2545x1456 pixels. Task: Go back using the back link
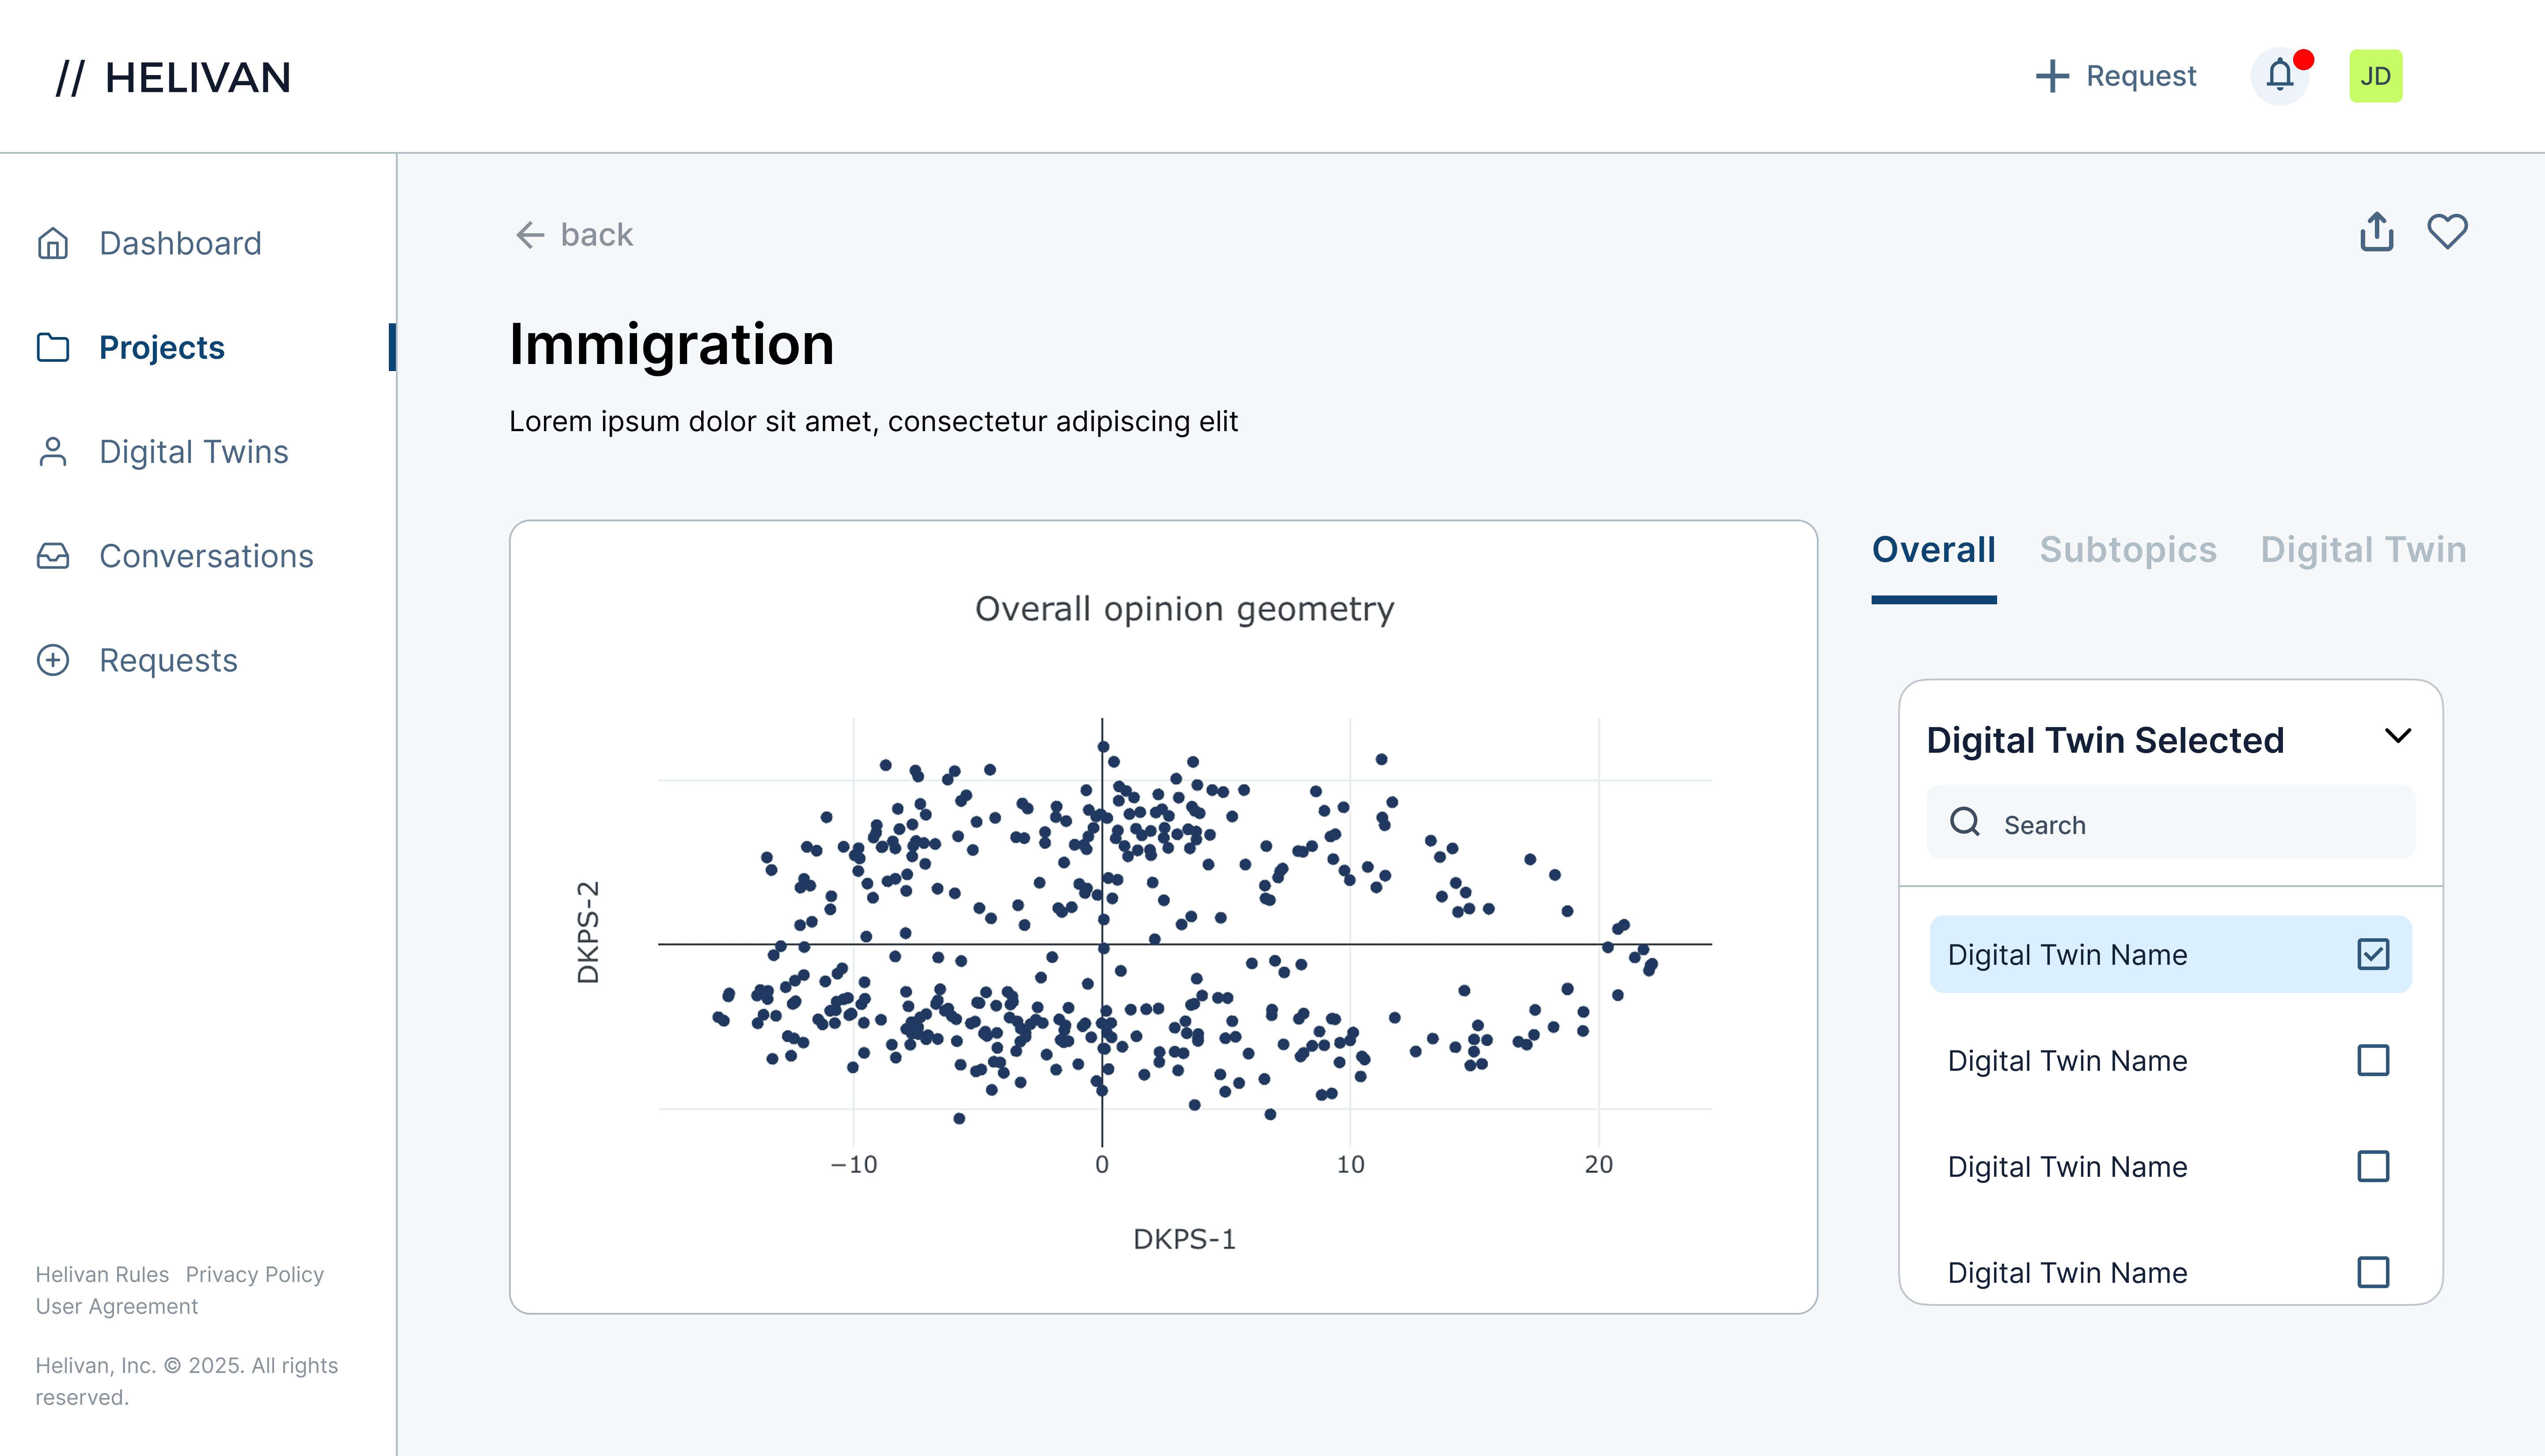pos(574,235)
